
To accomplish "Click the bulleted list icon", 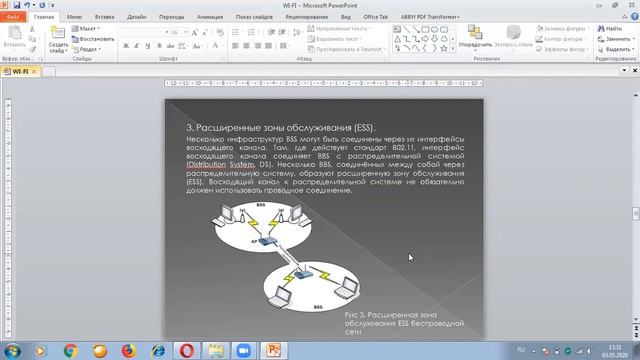I will click(x=237, y=32).
